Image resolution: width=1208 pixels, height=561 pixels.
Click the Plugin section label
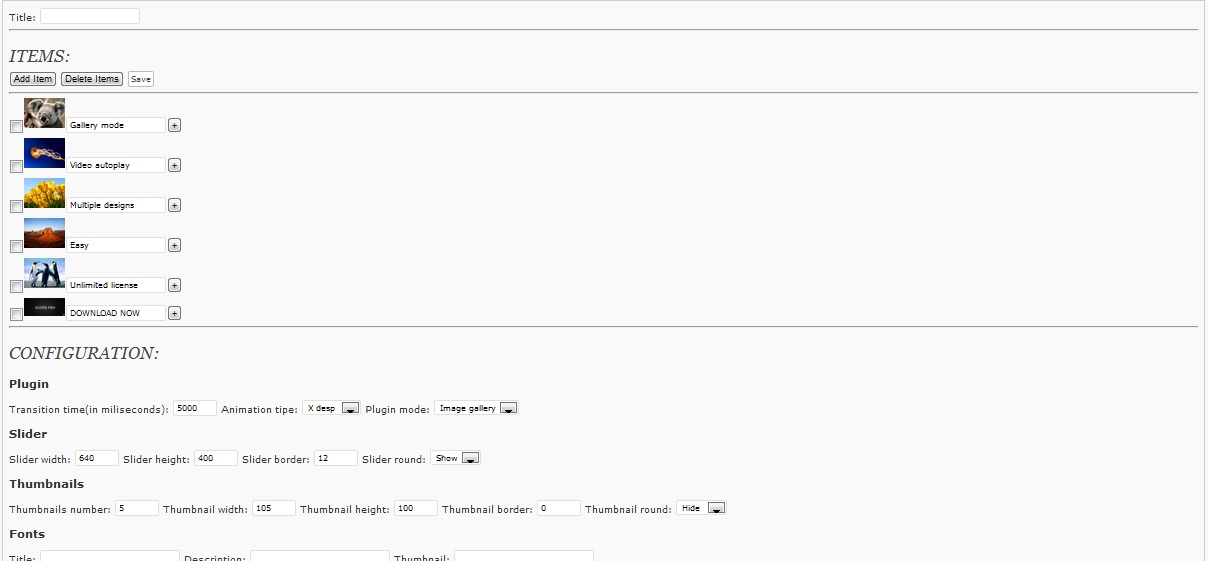[29, 384]
